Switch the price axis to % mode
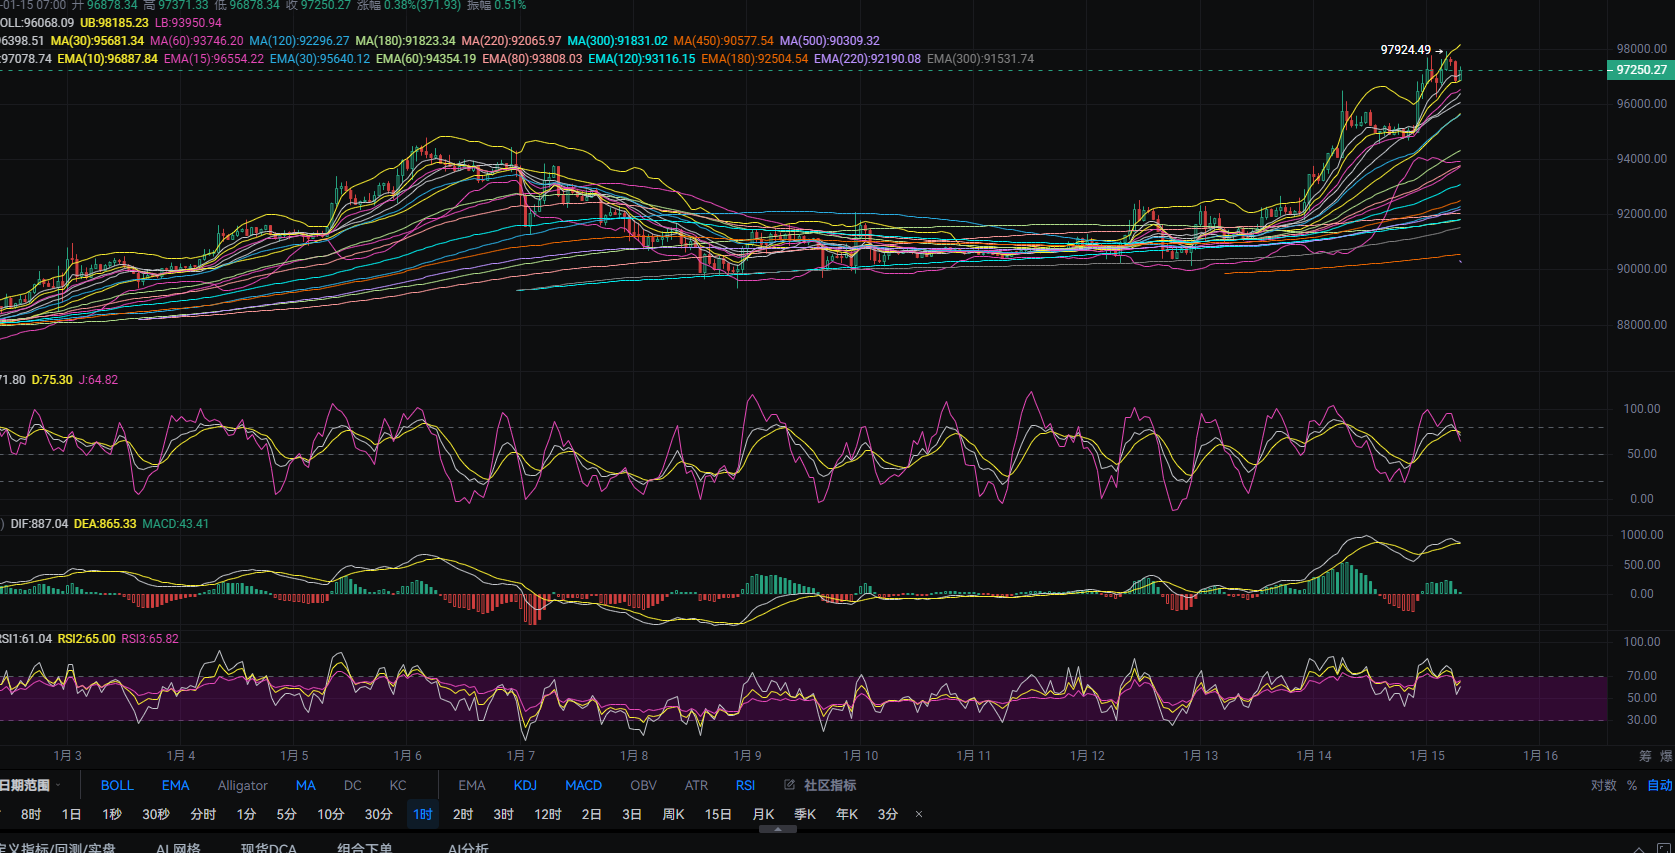This screenshot has height=853, width=1675. tap(1632, 785)
